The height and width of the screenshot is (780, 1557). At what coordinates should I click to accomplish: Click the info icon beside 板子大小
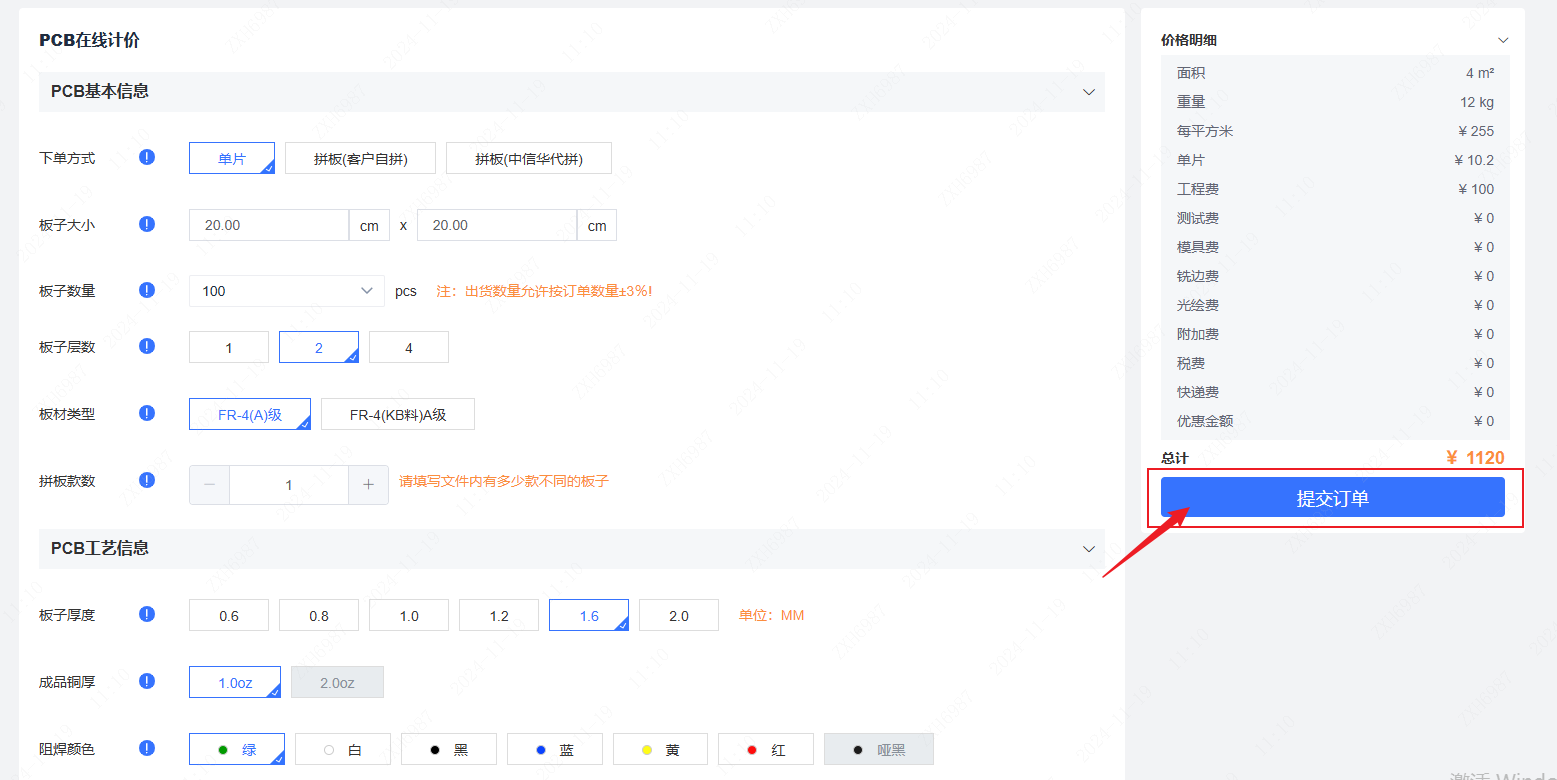coord(146,224)
